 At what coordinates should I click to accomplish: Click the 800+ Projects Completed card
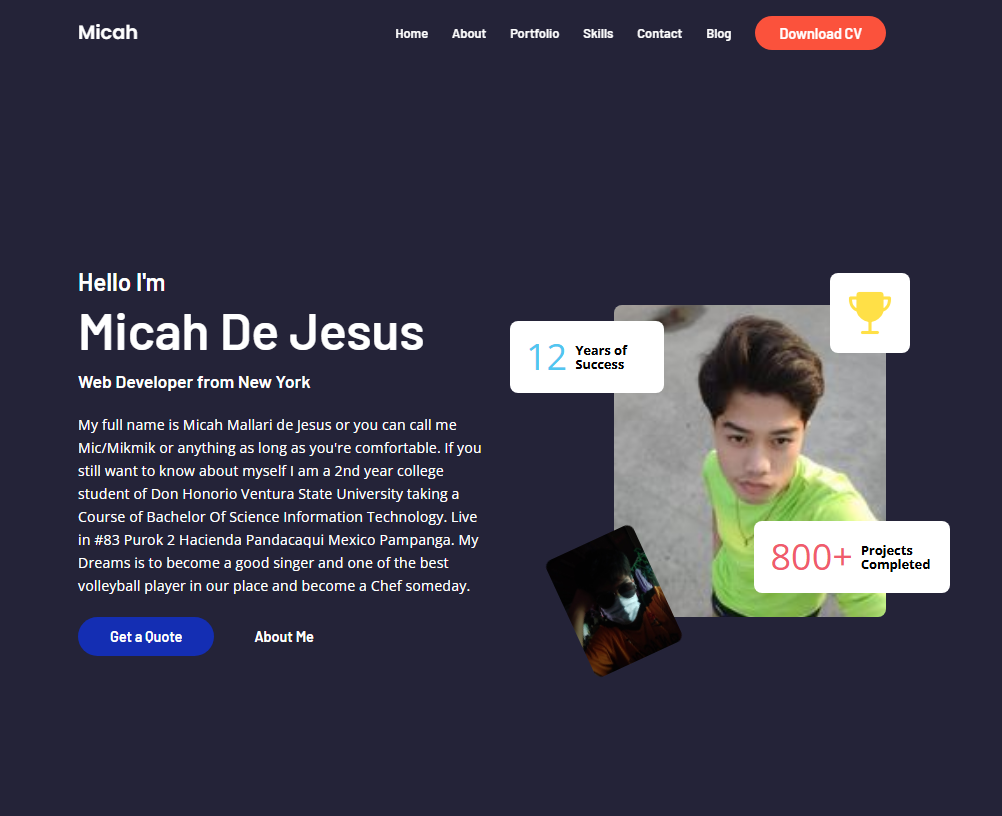(852, 557)
